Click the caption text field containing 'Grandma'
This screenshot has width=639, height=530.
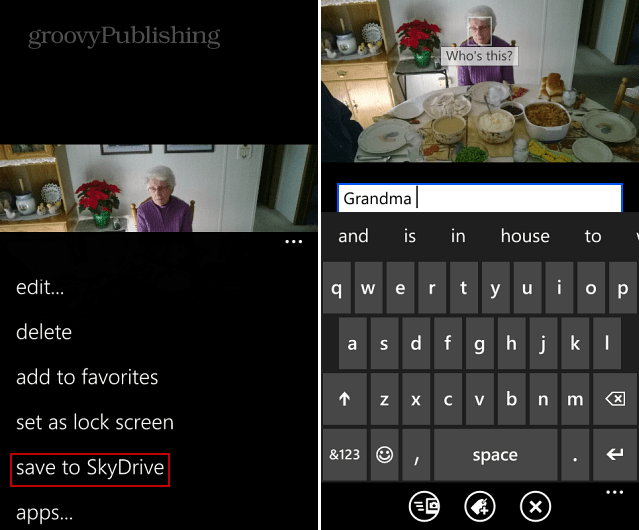[x=480, y=198]
